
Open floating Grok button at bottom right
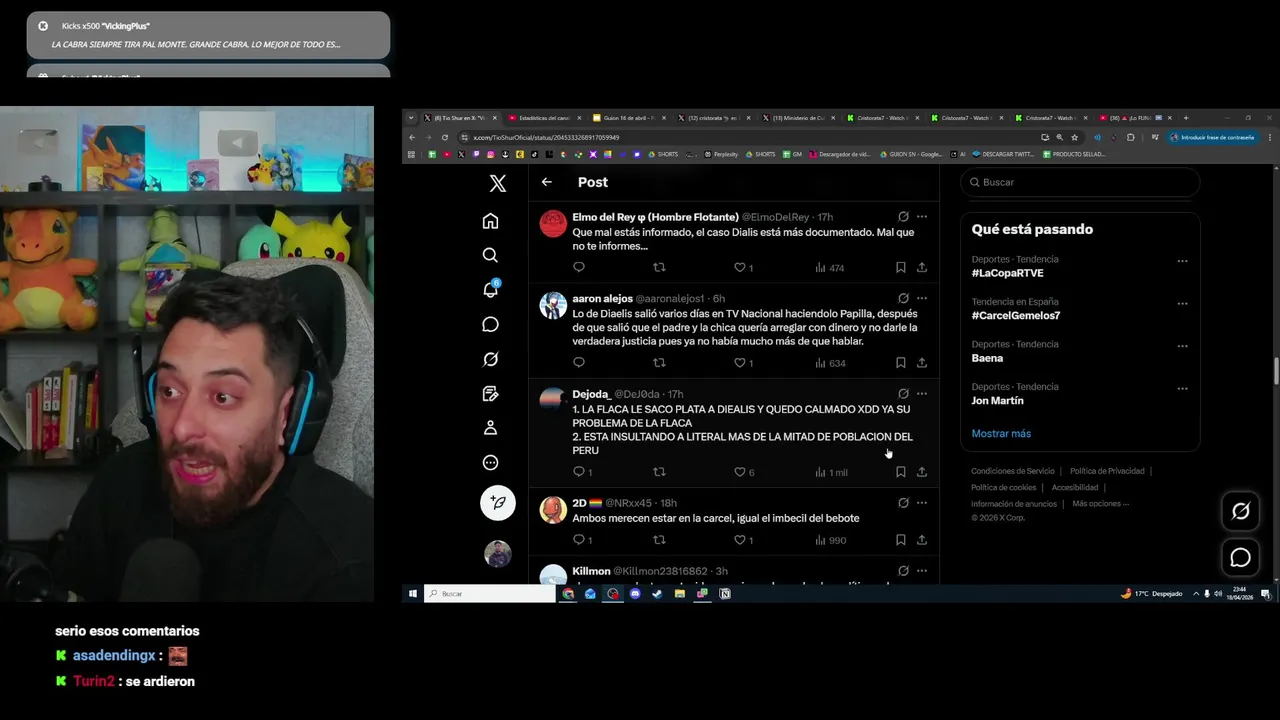coord(1240,511)
